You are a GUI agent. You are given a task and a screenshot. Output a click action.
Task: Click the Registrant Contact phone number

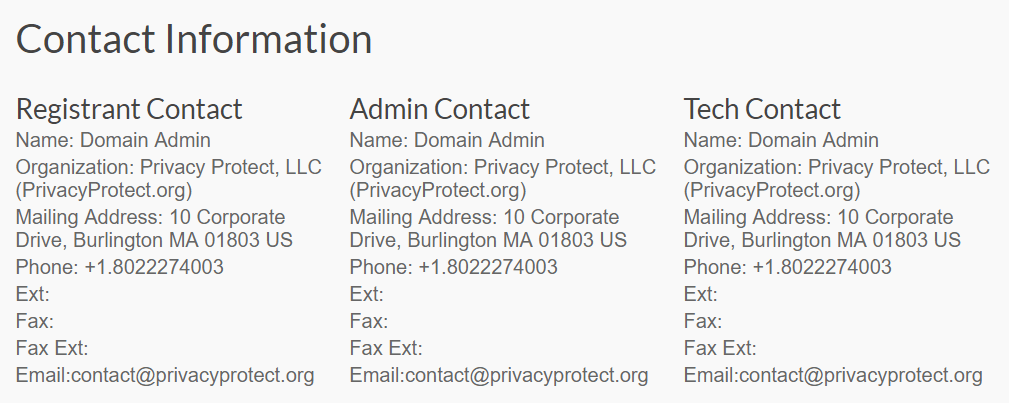click(154, 267)
